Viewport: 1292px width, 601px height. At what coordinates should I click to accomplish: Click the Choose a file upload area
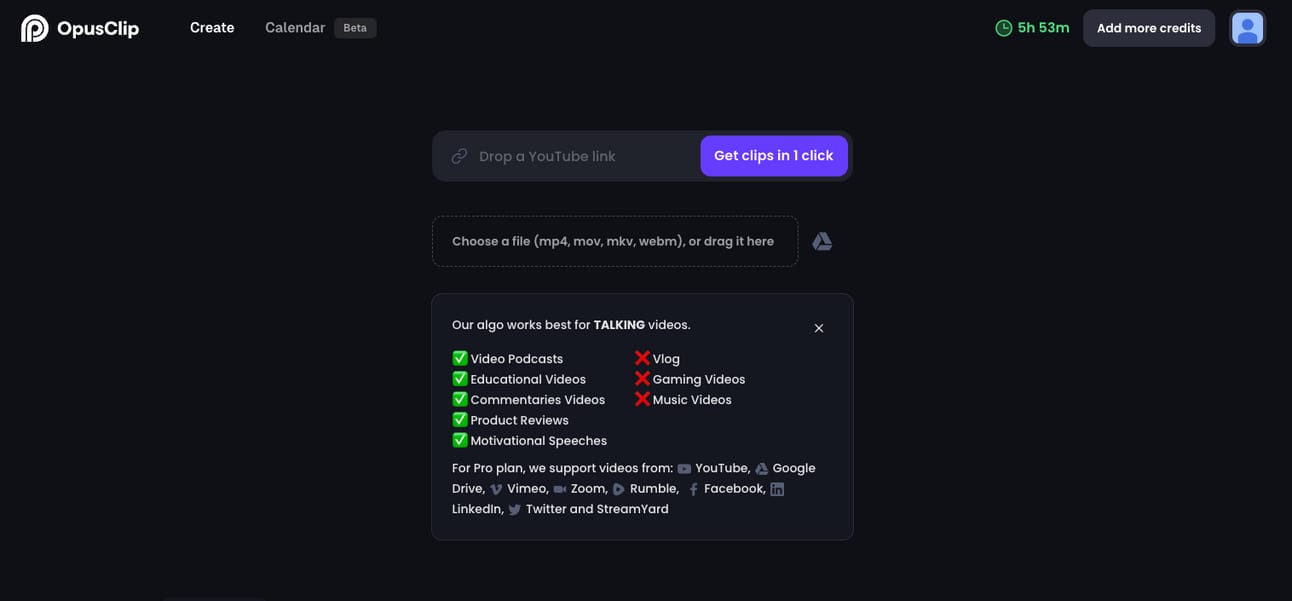point(614,241)
